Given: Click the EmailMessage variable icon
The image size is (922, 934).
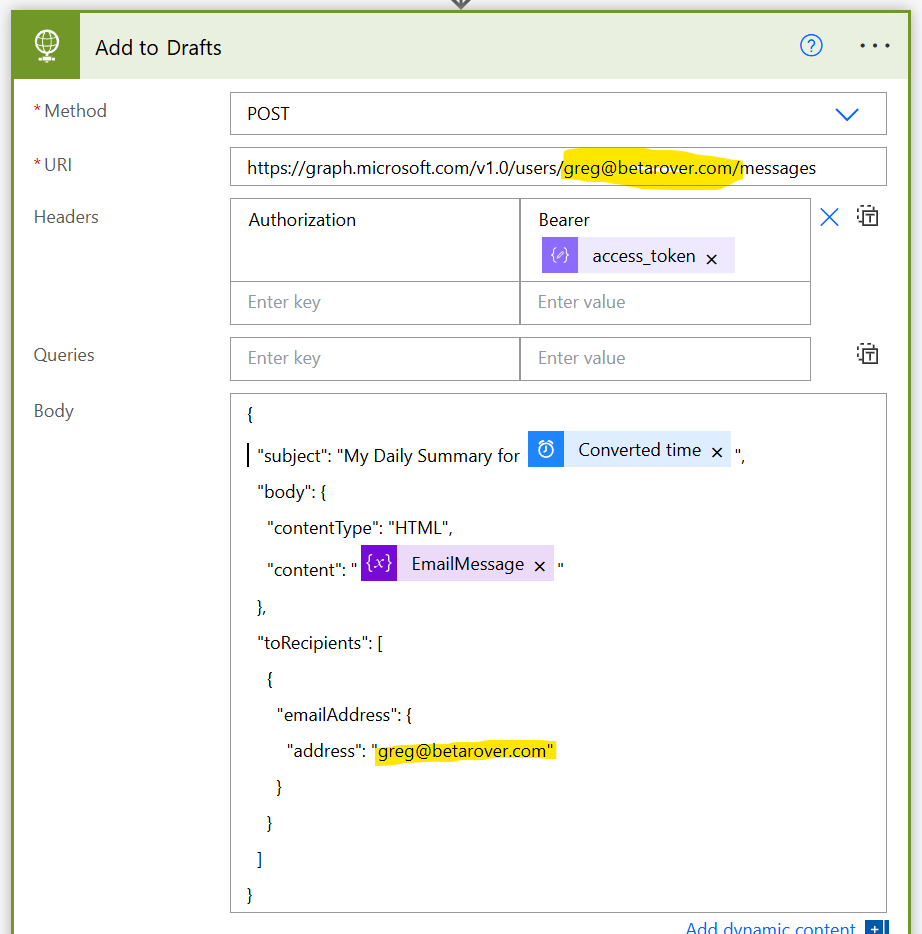Looking at the screenshot, I should 379,564.
